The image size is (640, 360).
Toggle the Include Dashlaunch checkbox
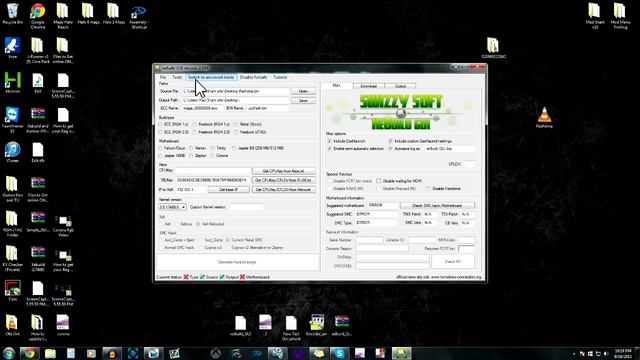coord(329,141)
